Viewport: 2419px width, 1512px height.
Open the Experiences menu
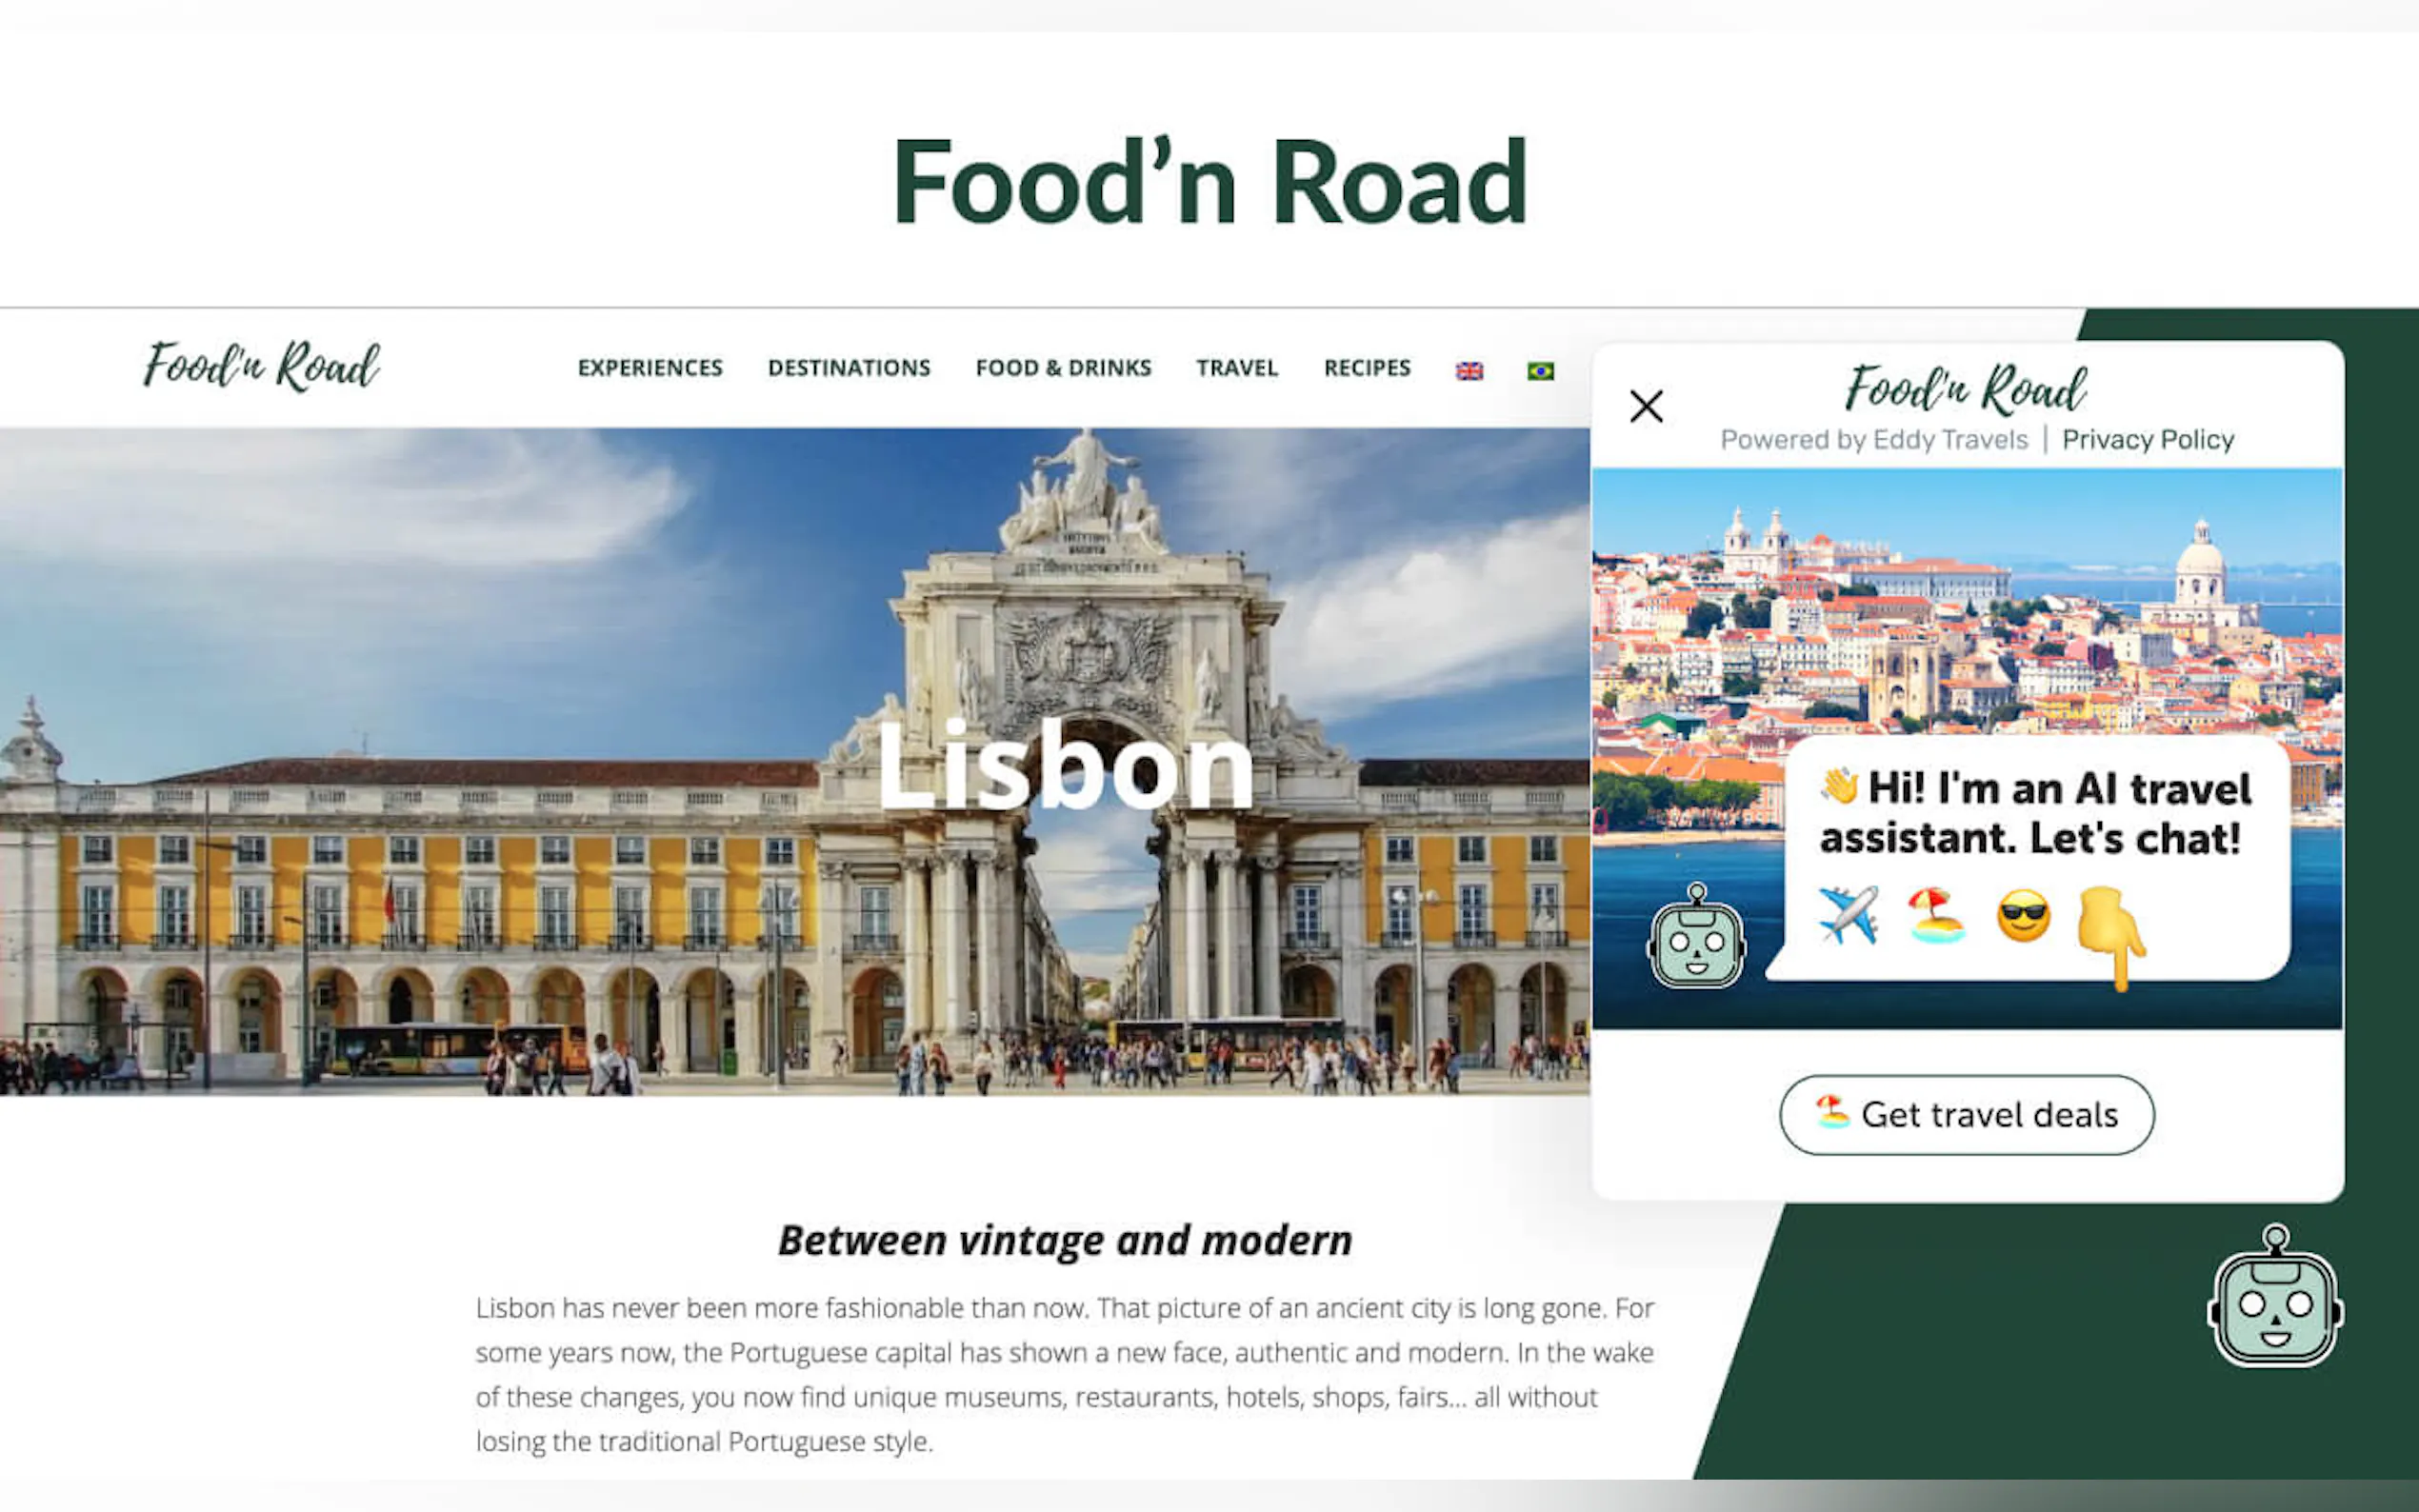coord(650,368)
